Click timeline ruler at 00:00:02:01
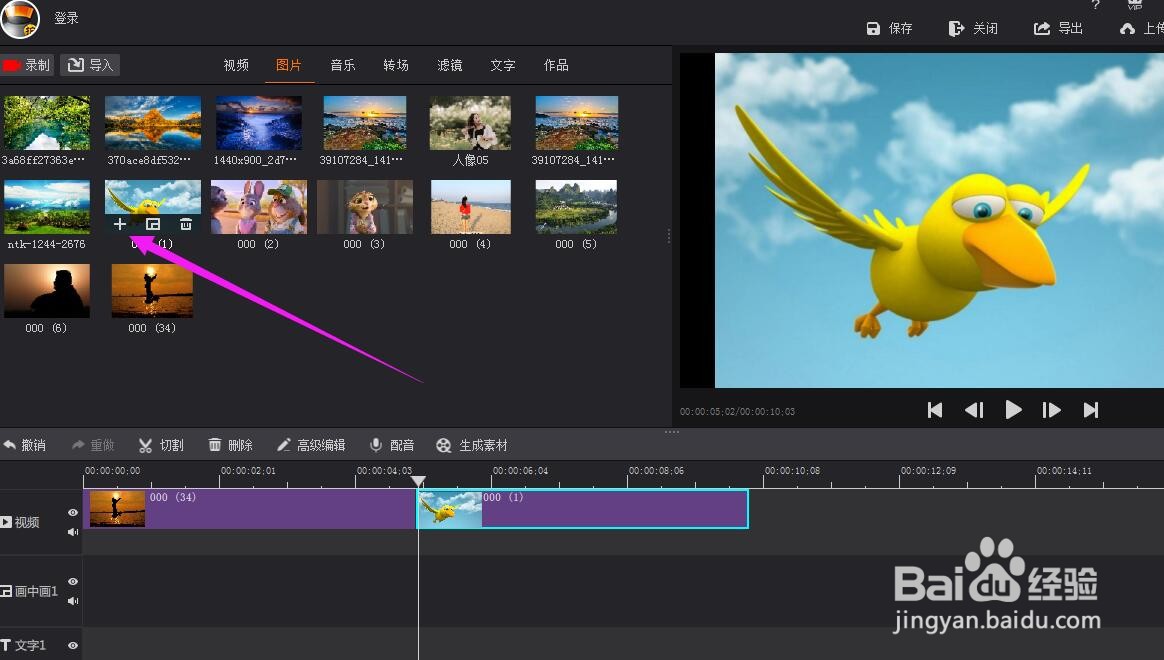 pyautogui.click(x=248, y=471)
